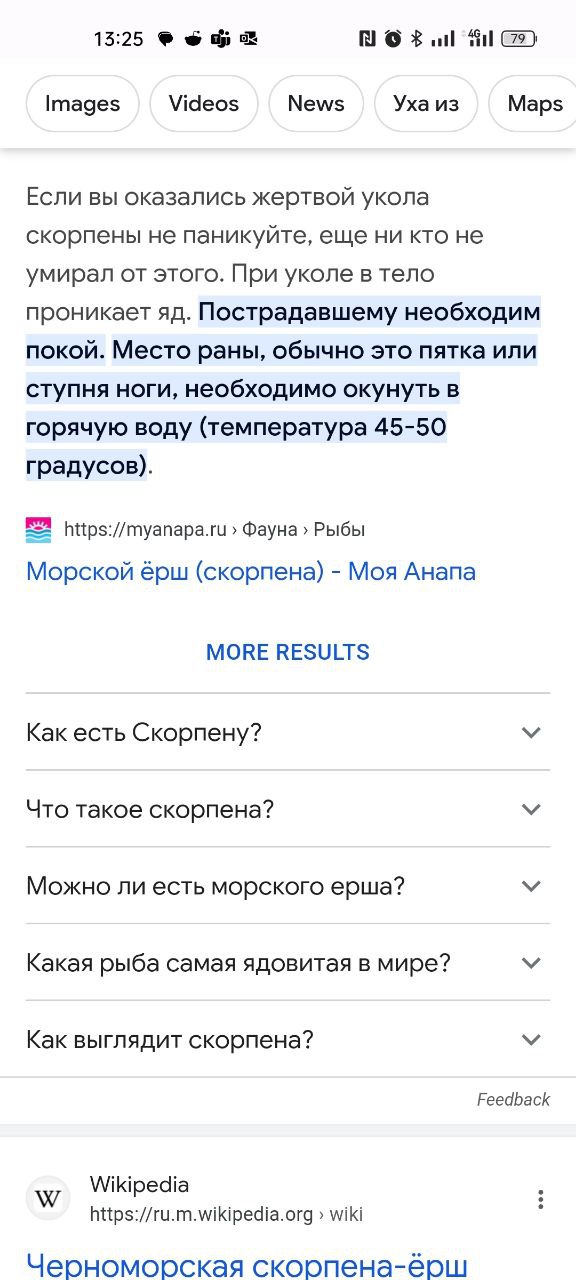Open the News search tab

point(316,103)
